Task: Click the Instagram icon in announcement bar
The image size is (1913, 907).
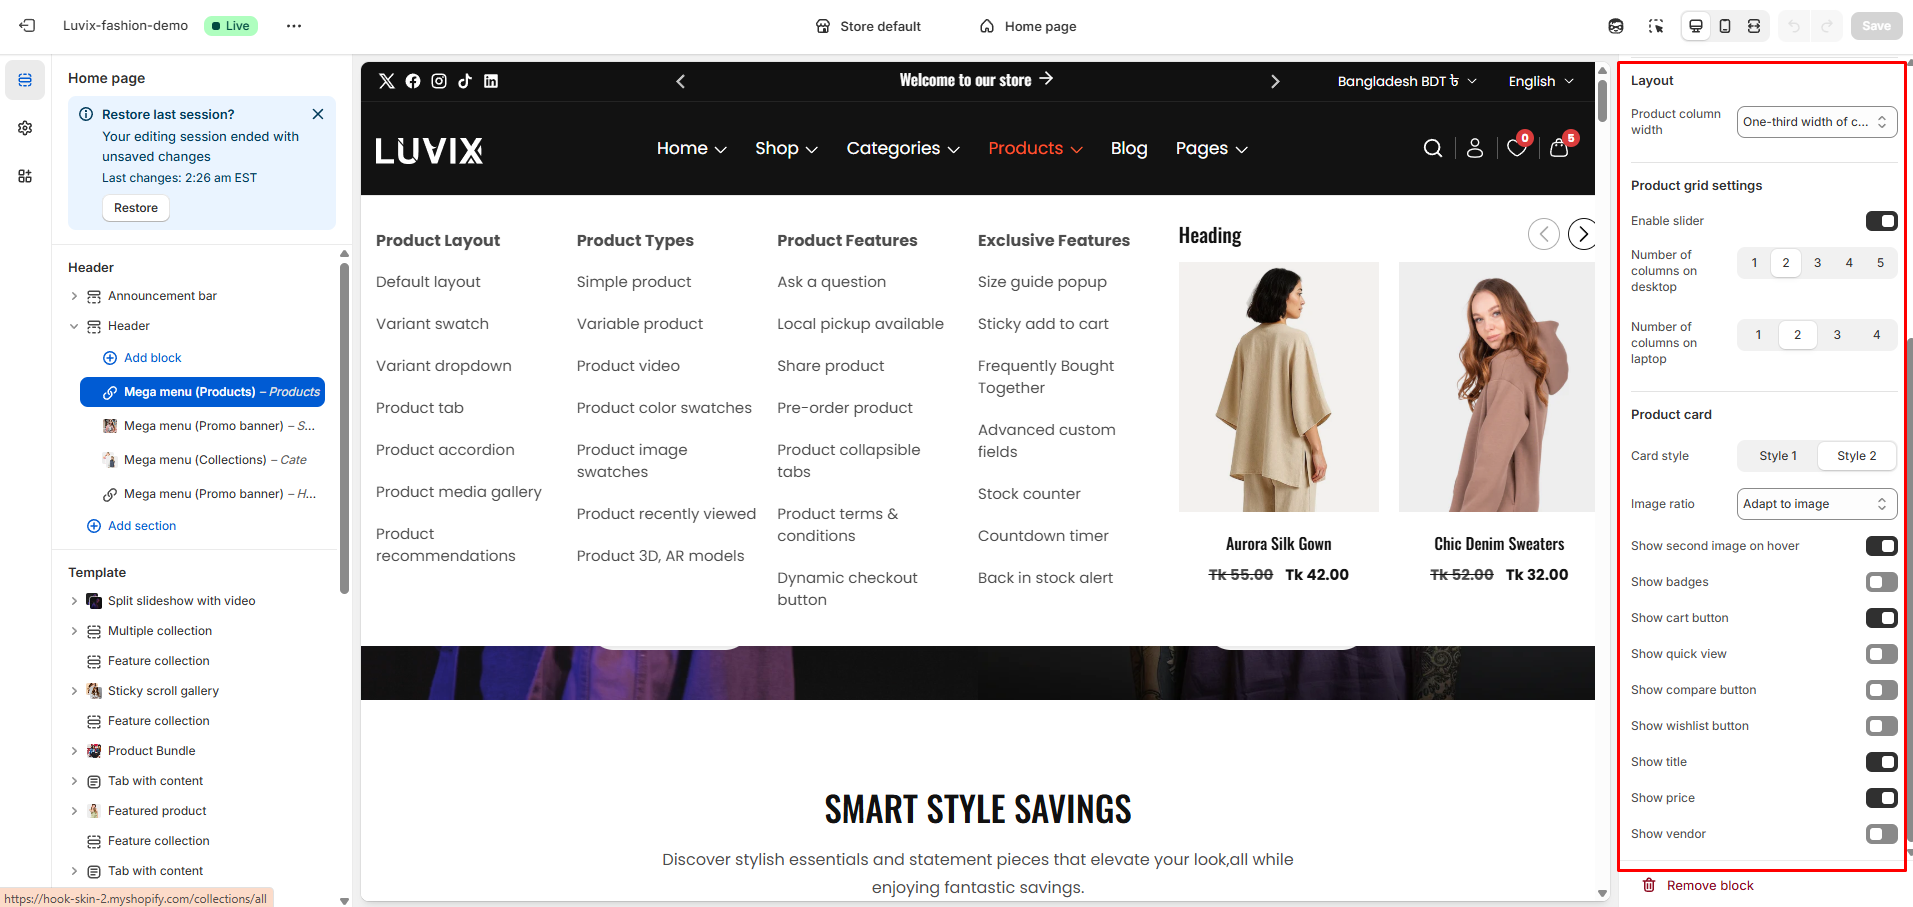Action: tap(439, 81)
